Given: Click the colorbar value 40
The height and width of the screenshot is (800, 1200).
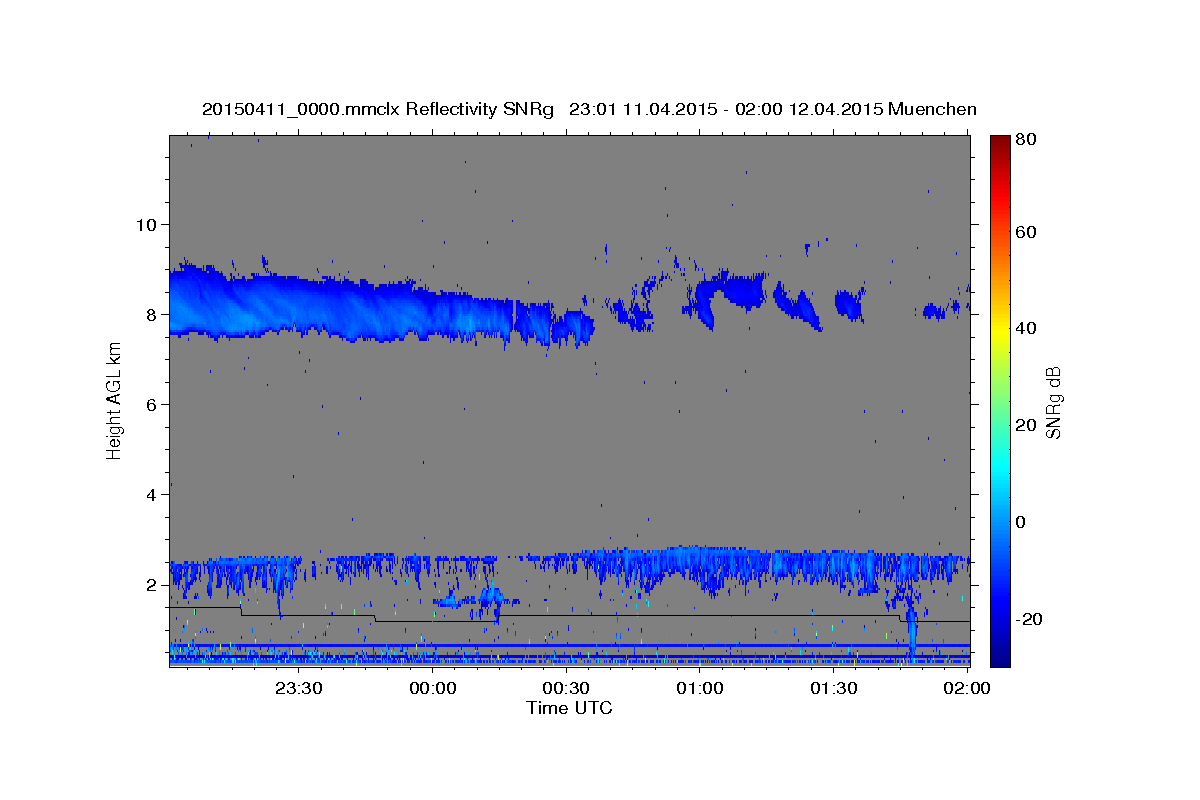Looking at the screenshot, I should tap(1025, 328).
